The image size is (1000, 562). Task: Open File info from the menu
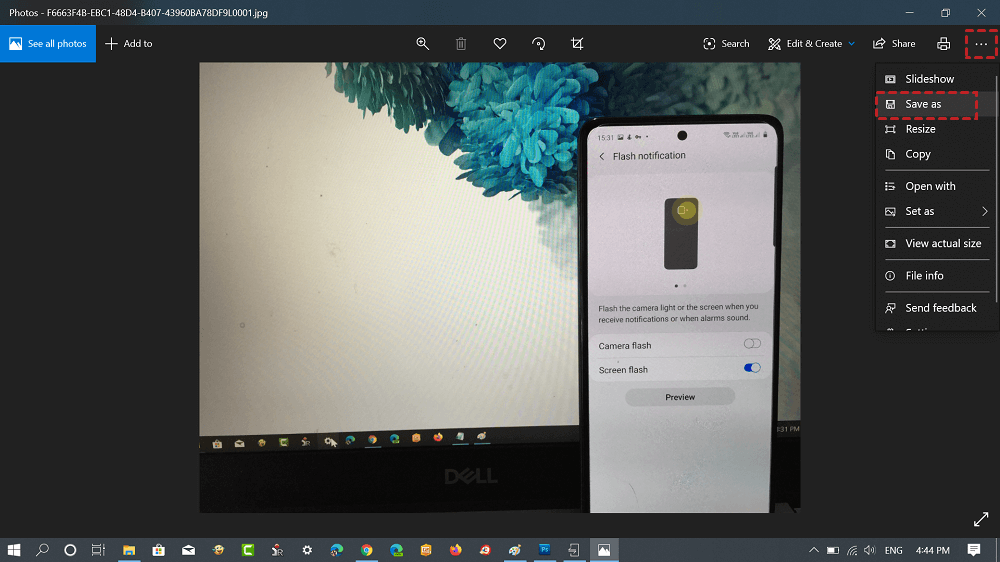(x=924, y=276)
